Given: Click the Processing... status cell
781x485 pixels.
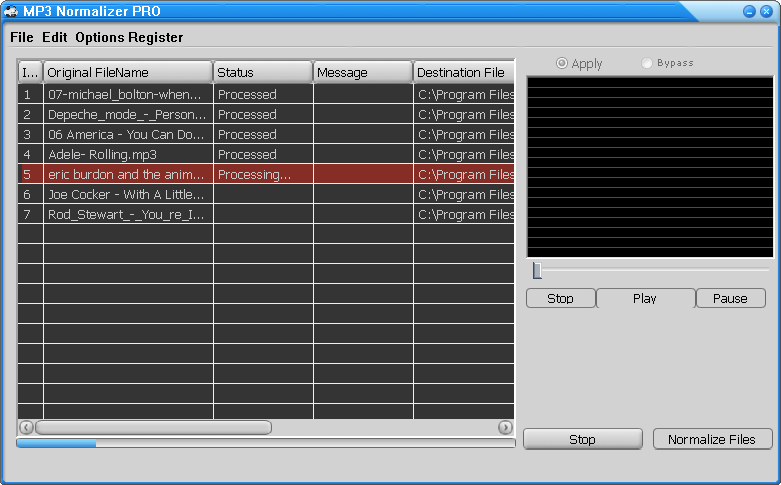Looking at the screenshot, I should tap(263, 174).
